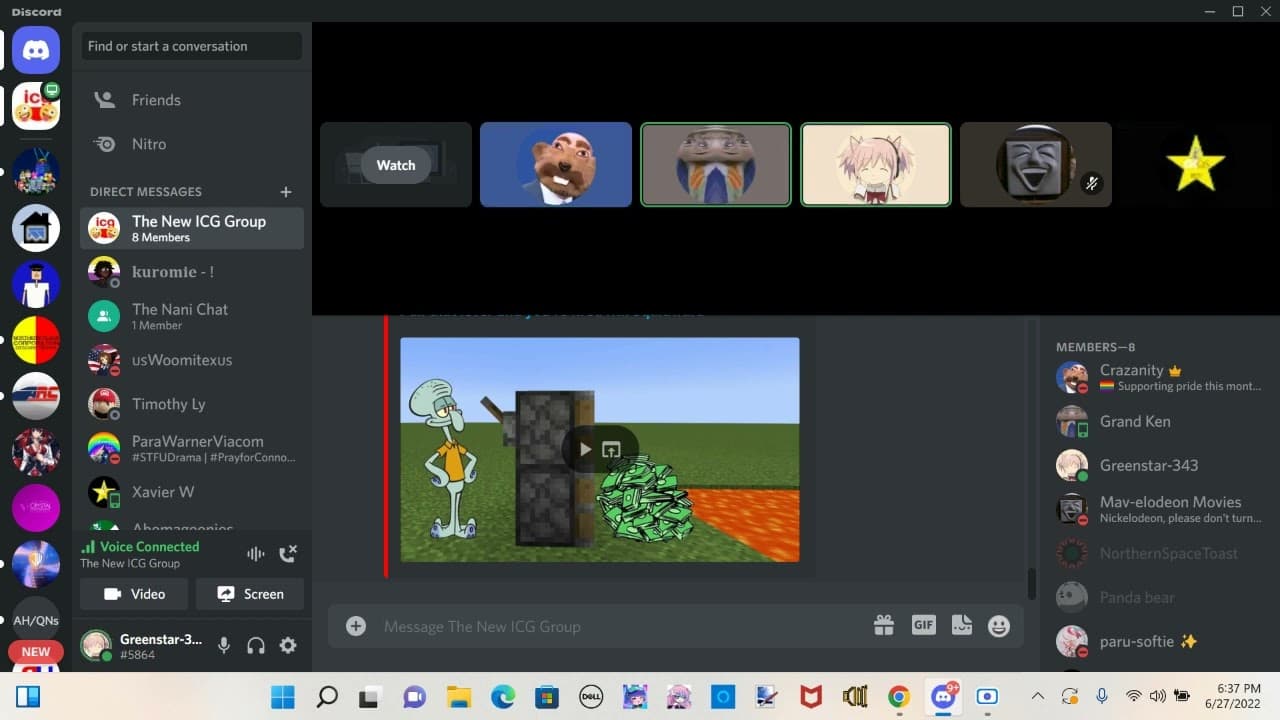Focus Find or start a conversation box
The height and width of the screenshot is (720, 1280).
192,46
